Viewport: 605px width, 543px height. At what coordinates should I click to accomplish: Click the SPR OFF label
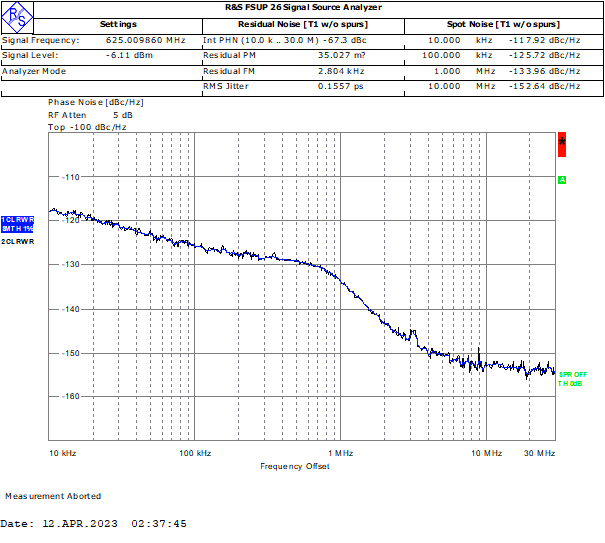click(x=573, y=374)
